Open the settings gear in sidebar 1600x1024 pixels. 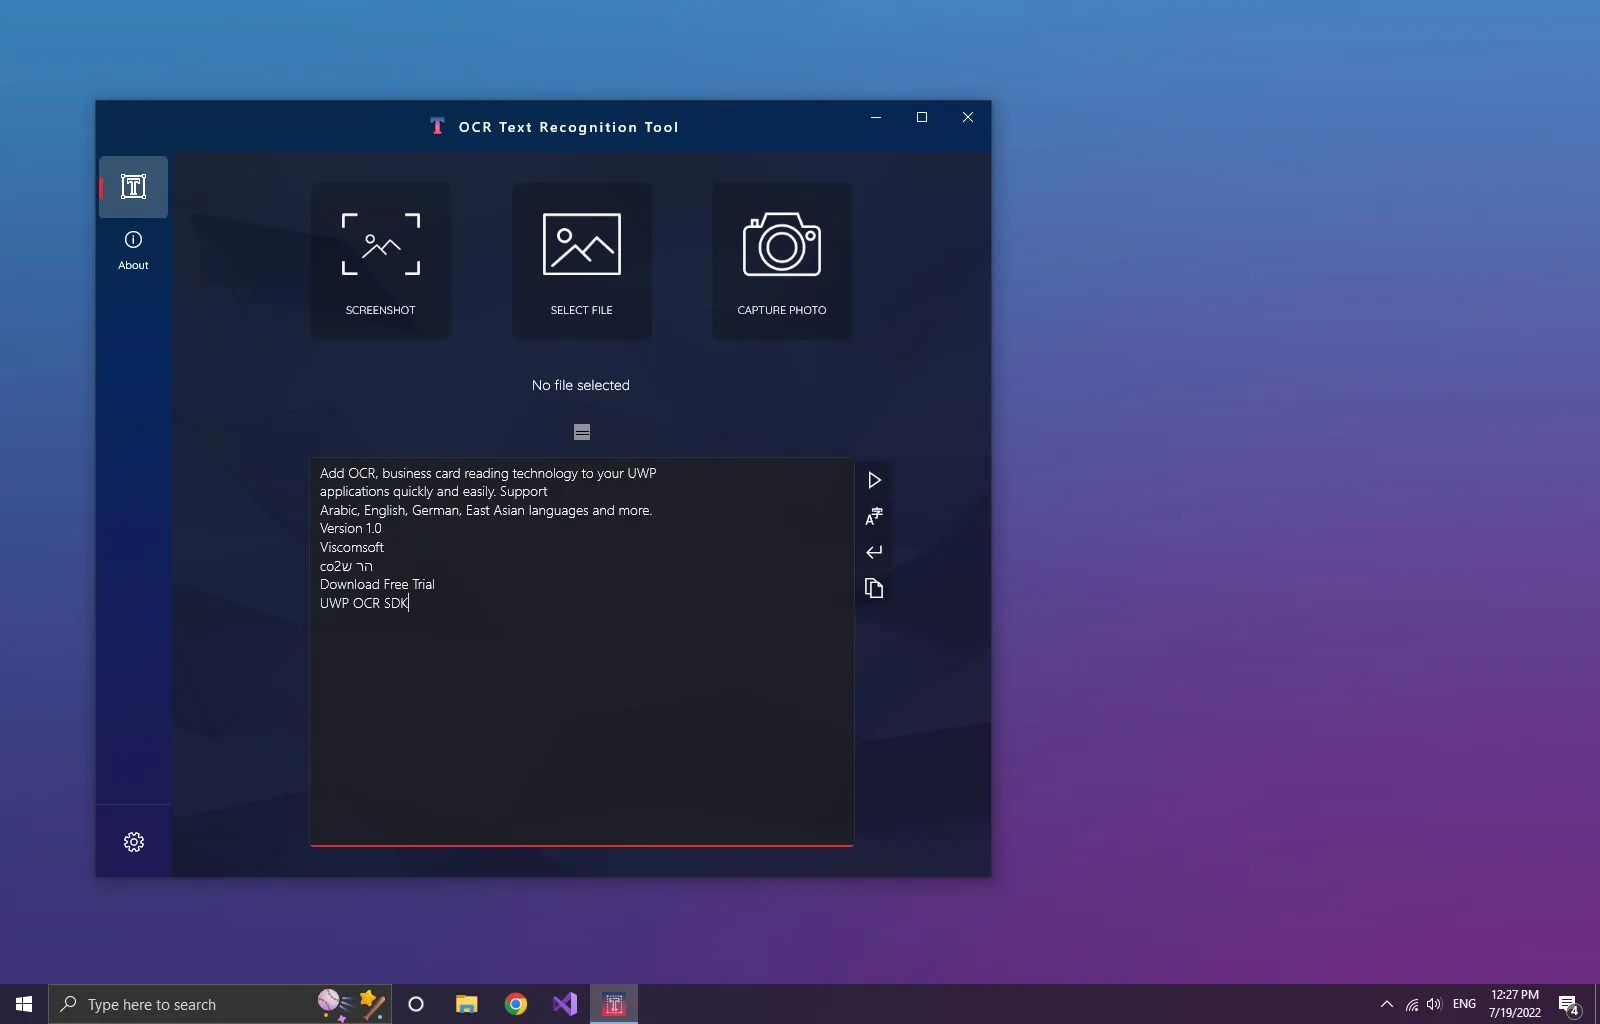coord(134,842)
